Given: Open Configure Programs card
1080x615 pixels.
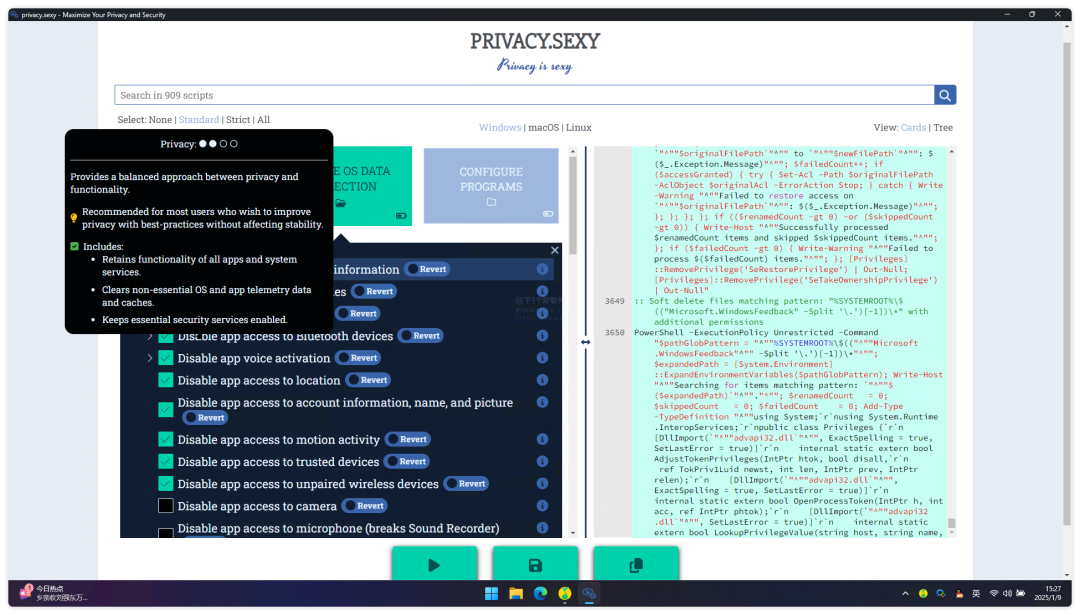Looking at the screenshot, I should click(491, 185).
